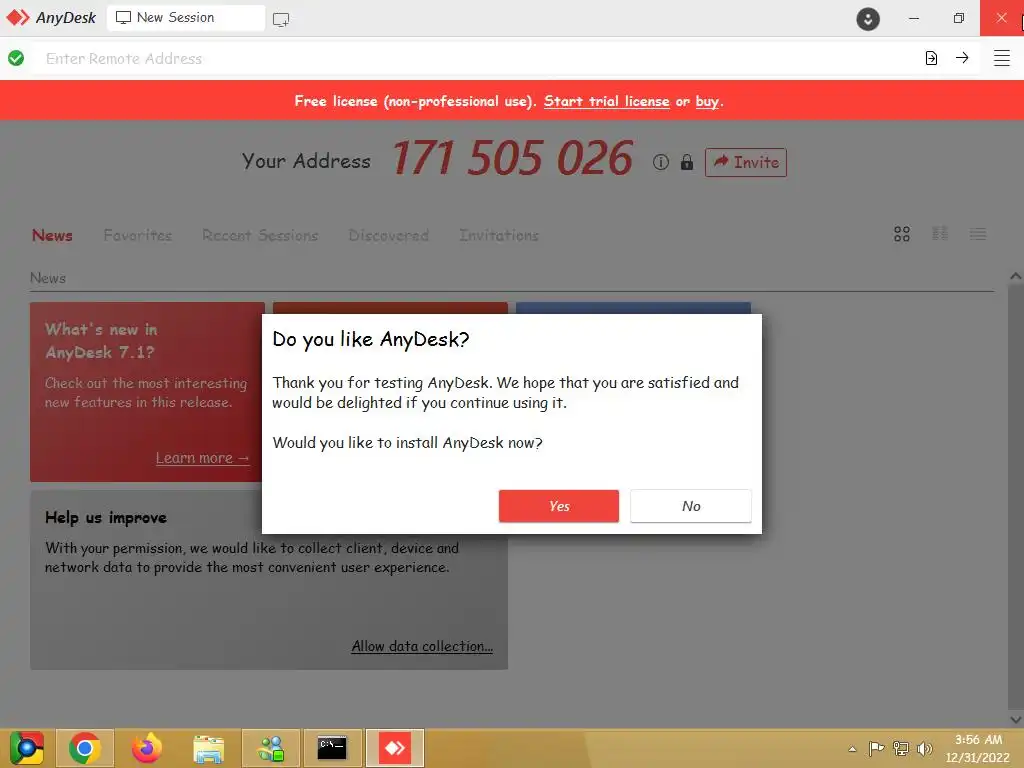Follow the buy link in the red banner
Image resolution: width=1024 pixels, height=768 pixels.
point(707,101)
